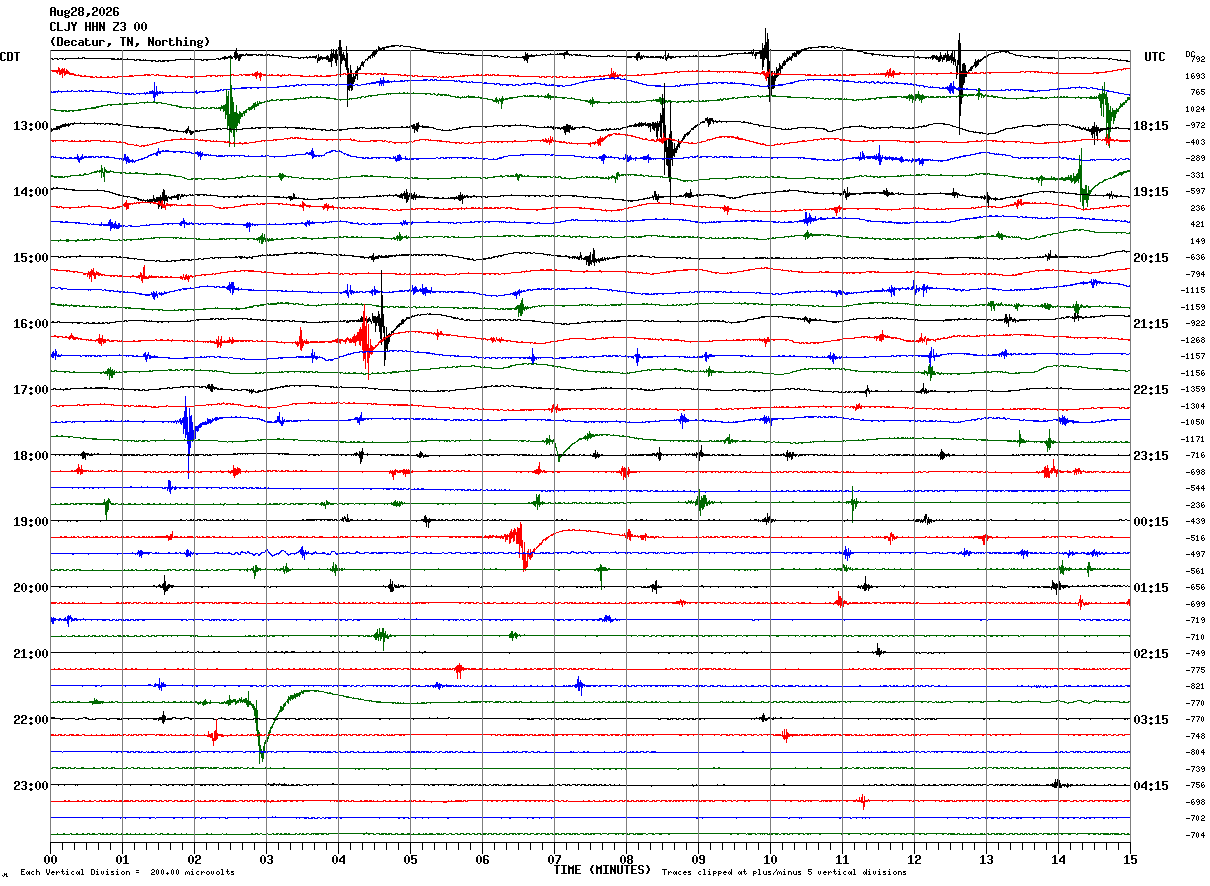The width and height of the screenshot is (1210, 886).
Task: Click the Each Vertical Division microvolts note
Action: tap(127, 872)
